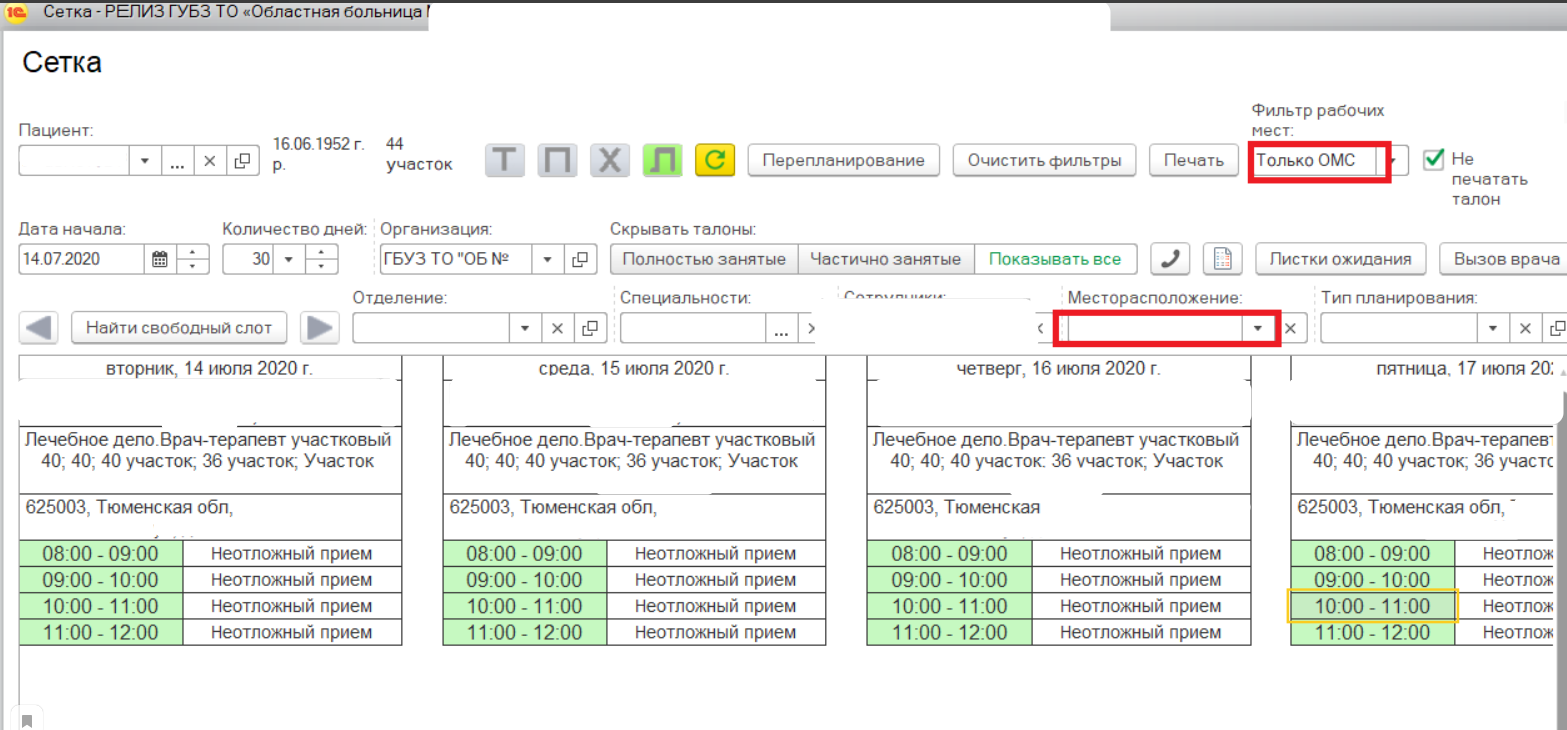Click the green Л icon button
Screen dimensions: 1567x730
point(662,160)
